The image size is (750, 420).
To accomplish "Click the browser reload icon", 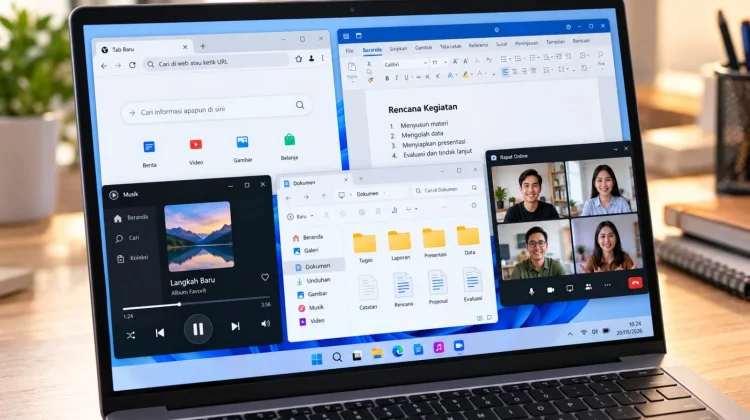I will 132,65.
